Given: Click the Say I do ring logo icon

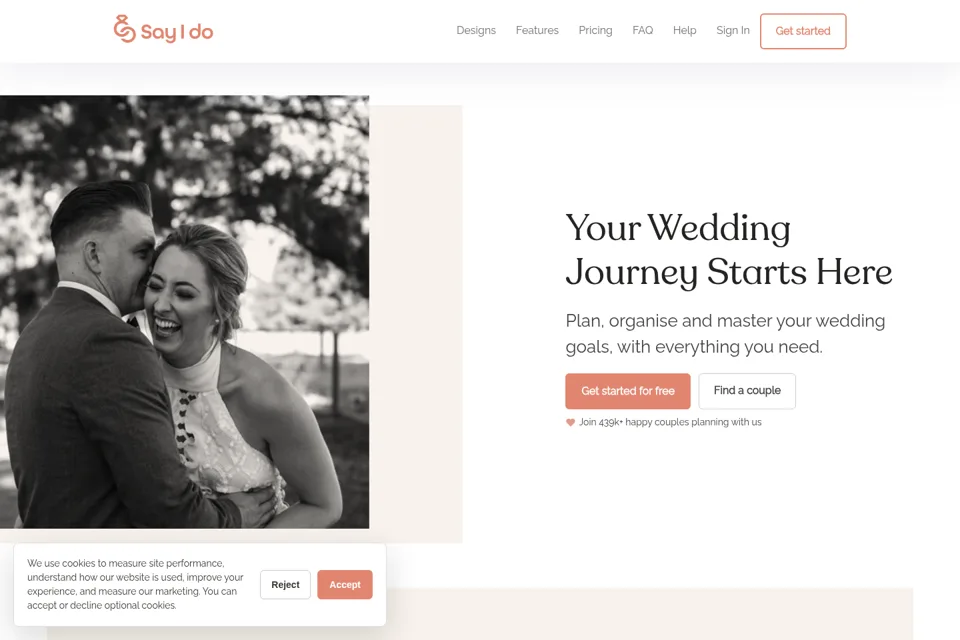Looking at the screenshot, I should (x=124, y=29).
